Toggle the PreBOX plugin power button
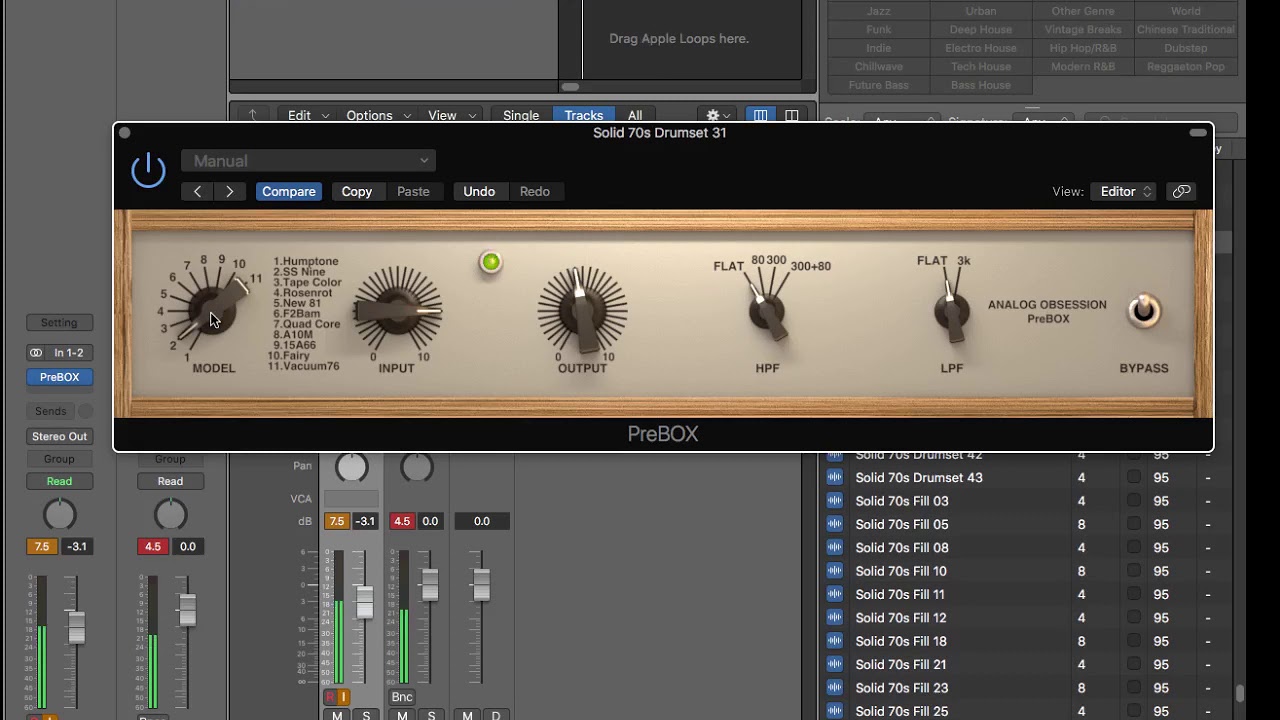Screen dimensions: 1280x720 pos(148,170)
